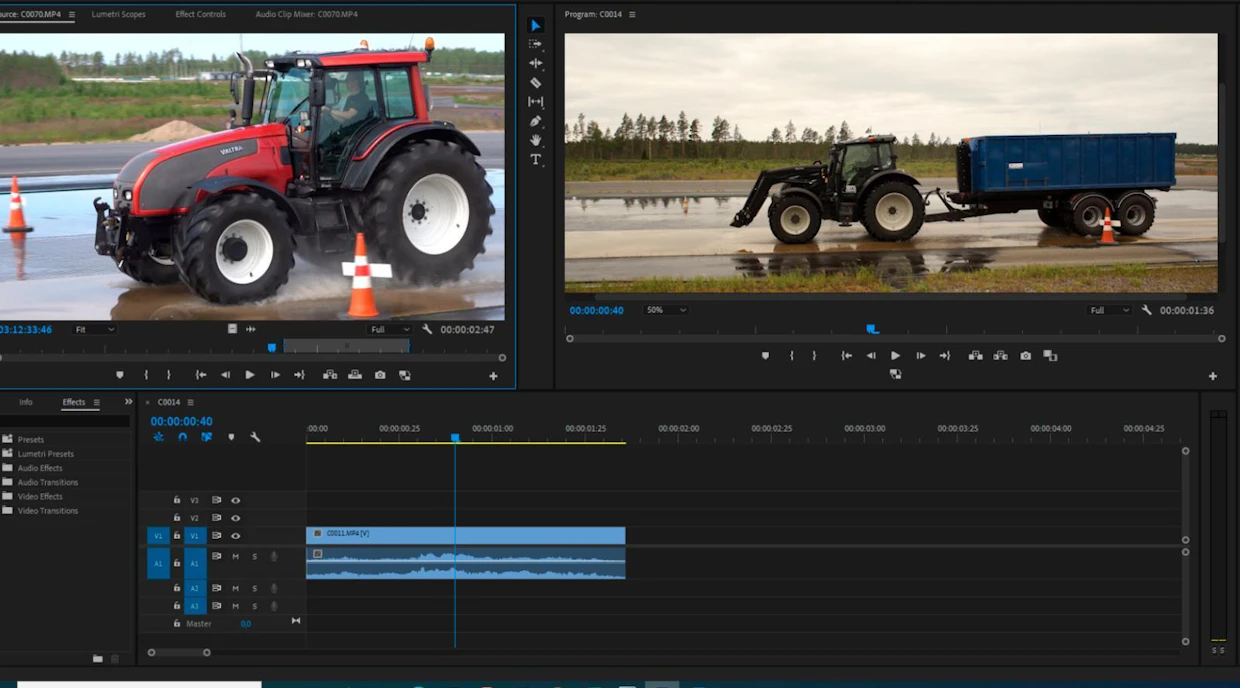
Task: Click the Program monitor playhead on ruler
Action: 872,328
